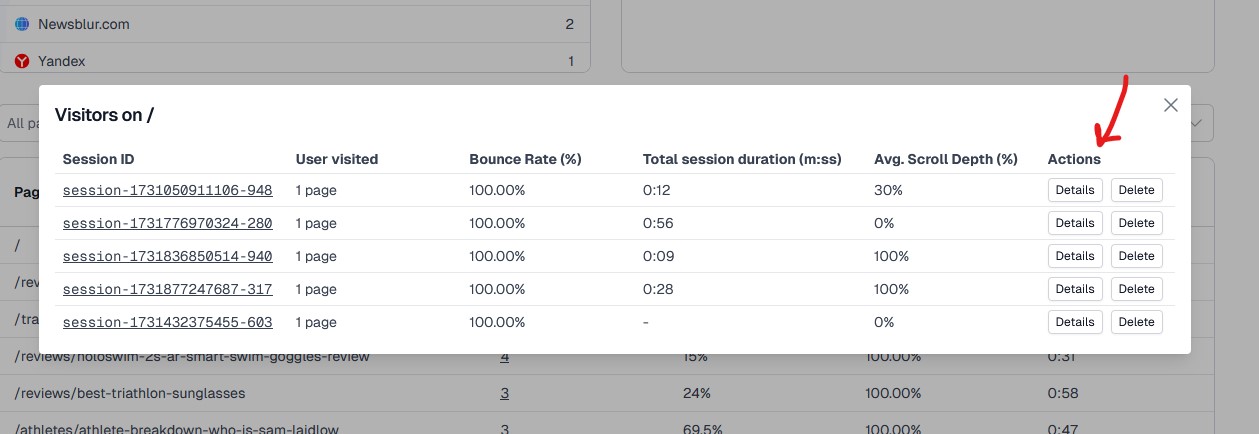1259x434 pixels.
Task: Open session-1731776970324-280 link
Action: pos(167,223)
